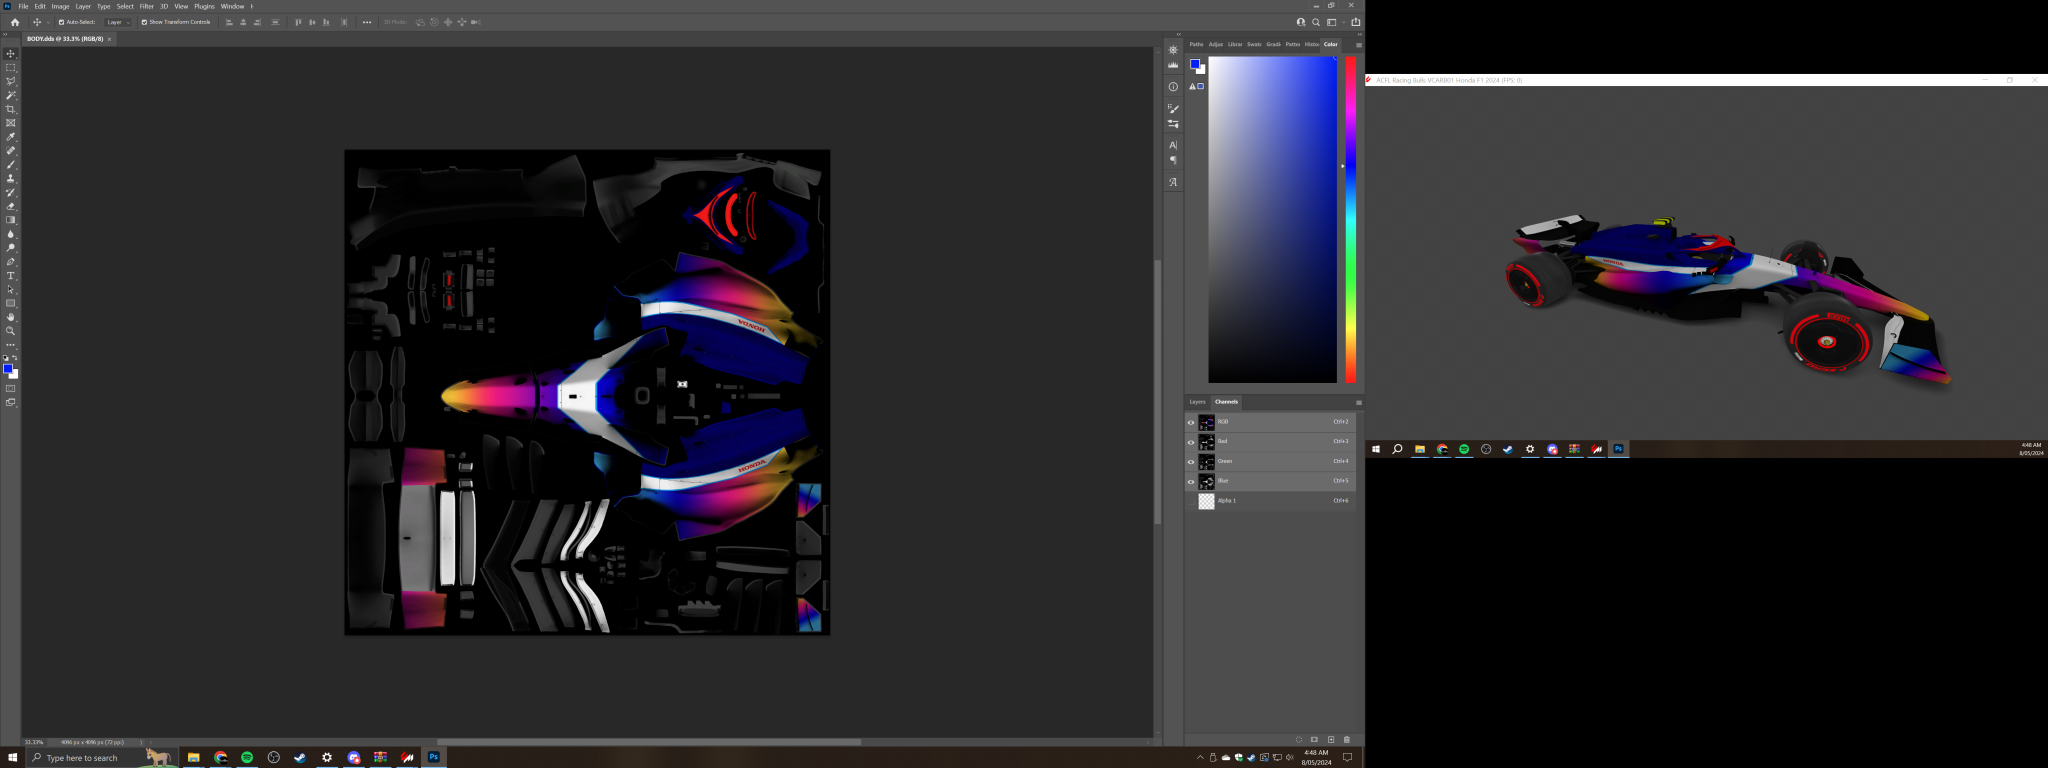Hide the RGB channel visibility eye
Image resolution: width=2048 pixels, height=768 pixels.
pyautogui.click(x=1191, y=422)
